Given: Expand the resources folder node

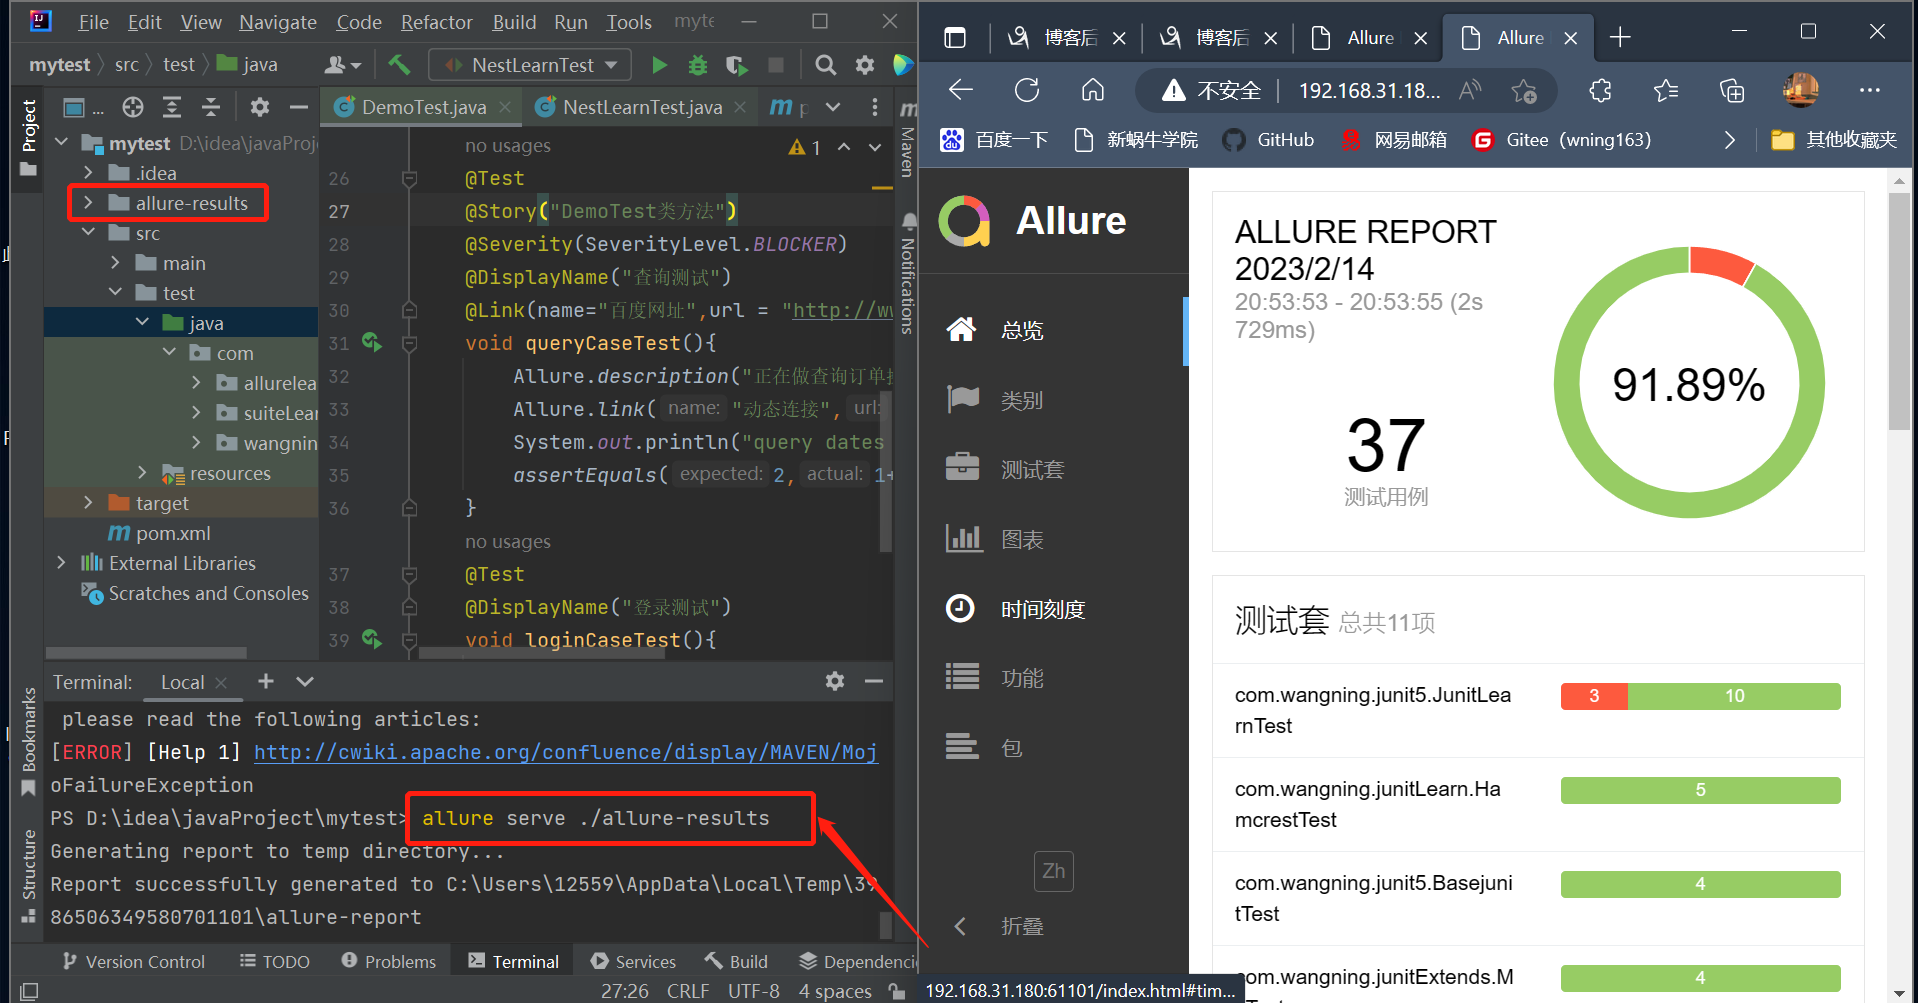Looking at the screenshot, I should point(142,473).
